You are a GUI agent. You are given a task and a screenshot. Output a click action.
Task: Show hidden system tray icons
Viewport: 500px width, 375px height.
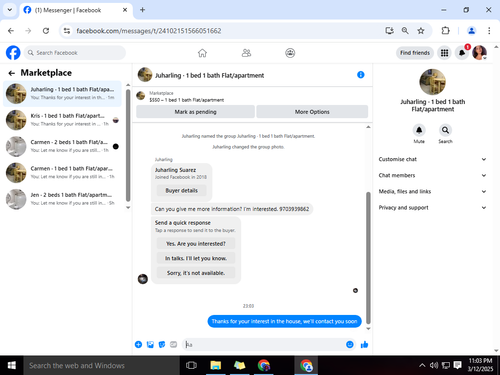422,365
